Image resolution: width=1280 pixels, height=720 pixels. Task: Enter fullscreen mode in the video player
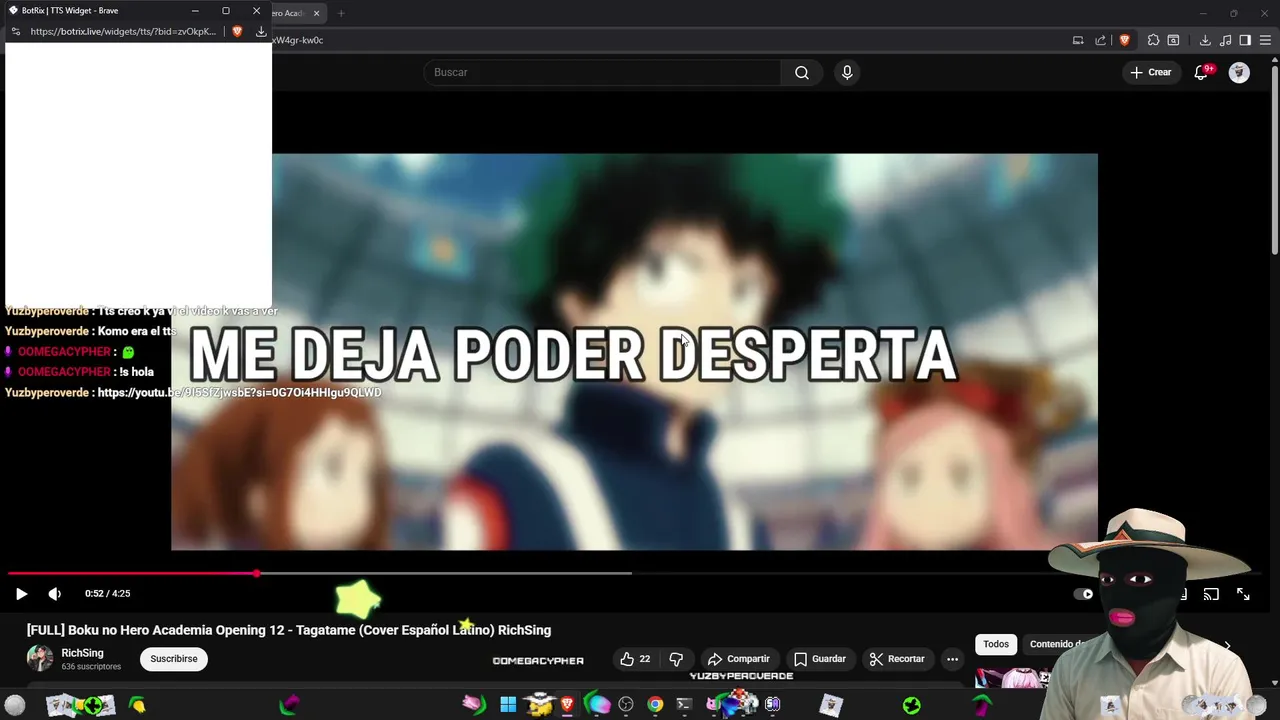(x=1243, y=594)
